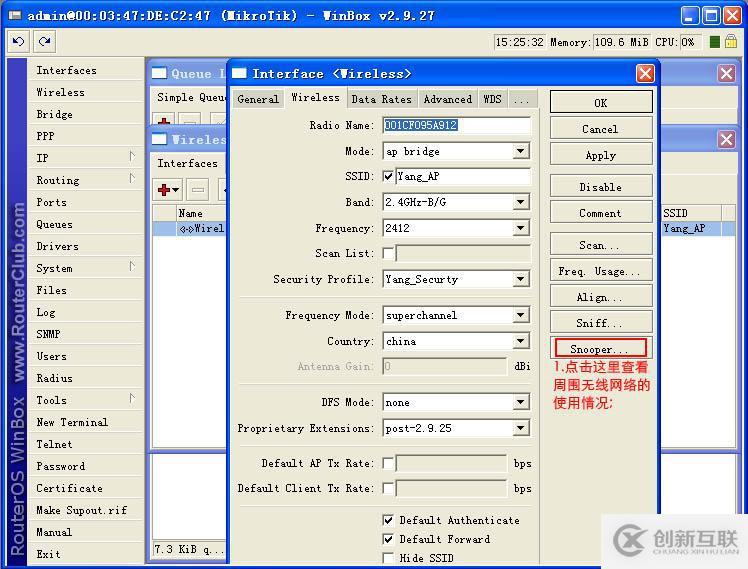Enable the Default Client Tx Rate checkbox
Screen dimensions: 748x569
coord(388,488)
